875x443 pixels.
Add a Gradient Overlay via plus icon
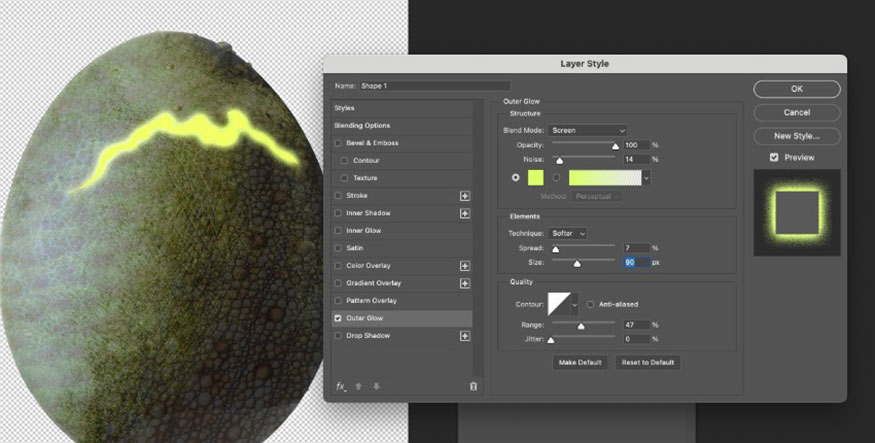(465, 283)
